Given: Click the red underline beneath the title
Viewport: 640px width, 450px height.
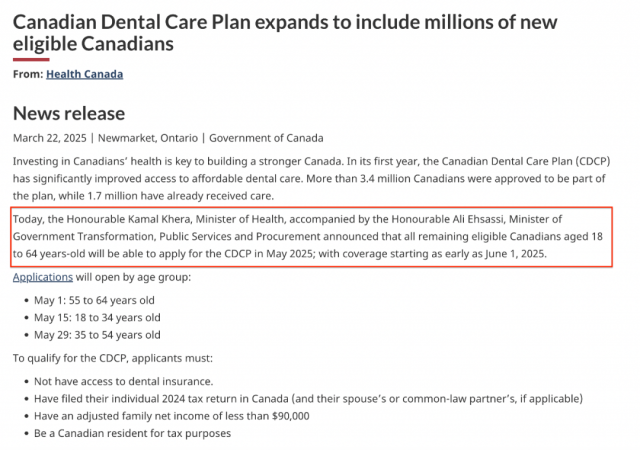Looking at the screenshot, I should click(x=31, y=60).
